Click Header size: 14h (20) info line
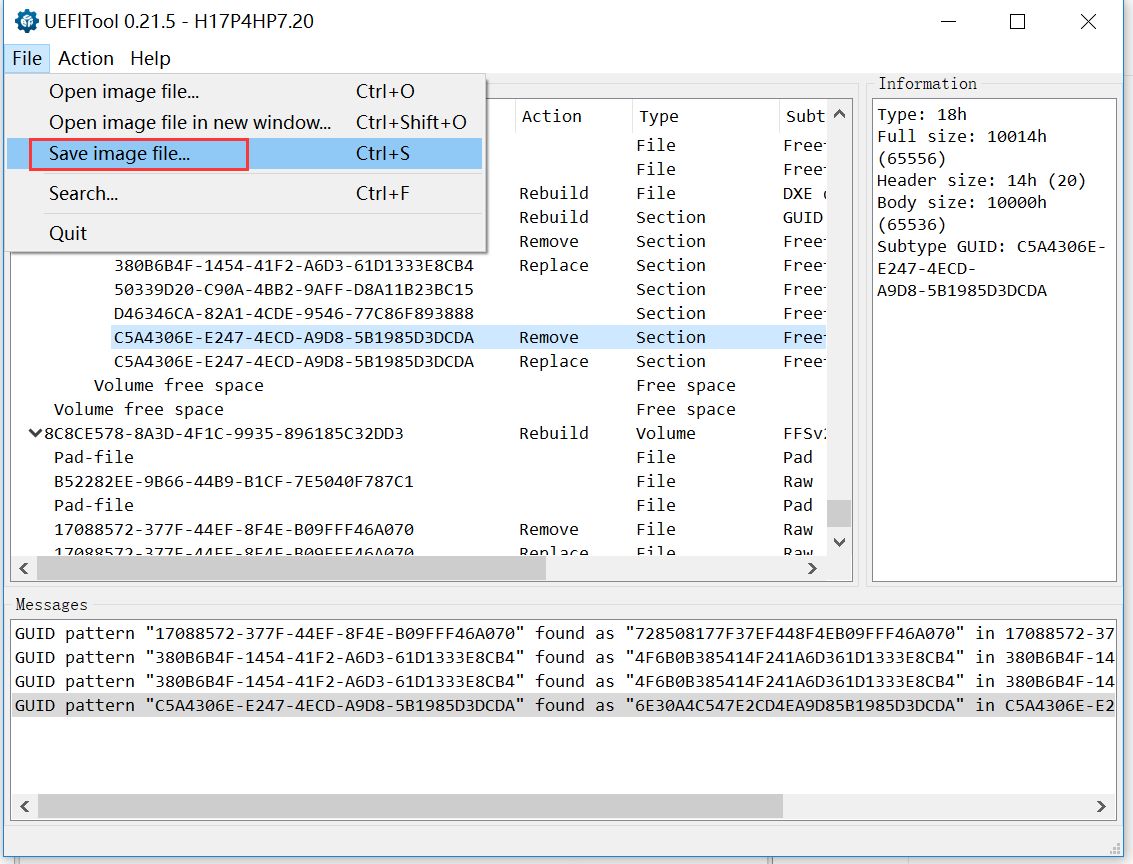 (981, 181)
